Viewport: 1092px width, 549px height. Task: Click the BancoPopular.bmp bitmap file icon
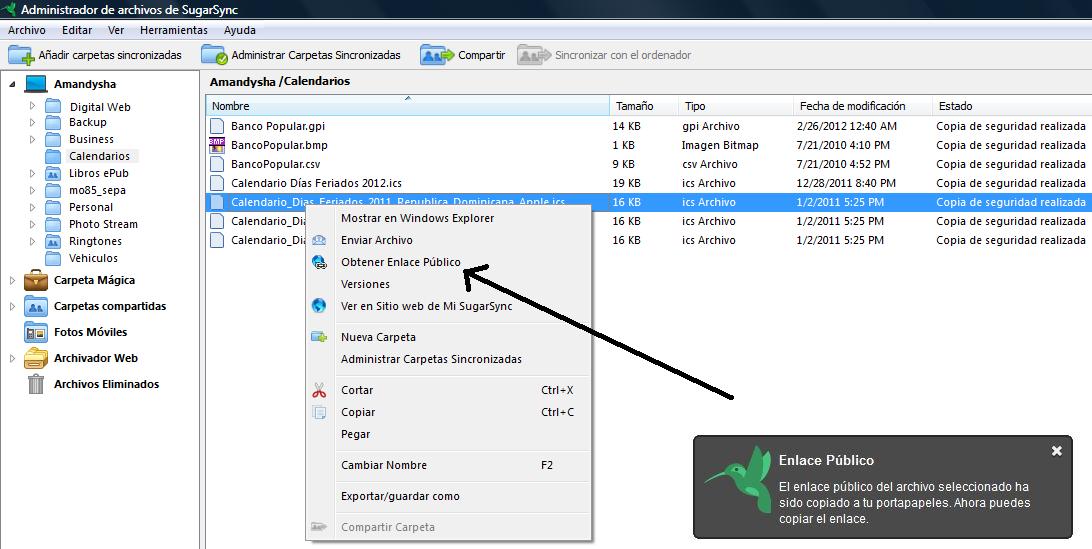coord(217,145)
